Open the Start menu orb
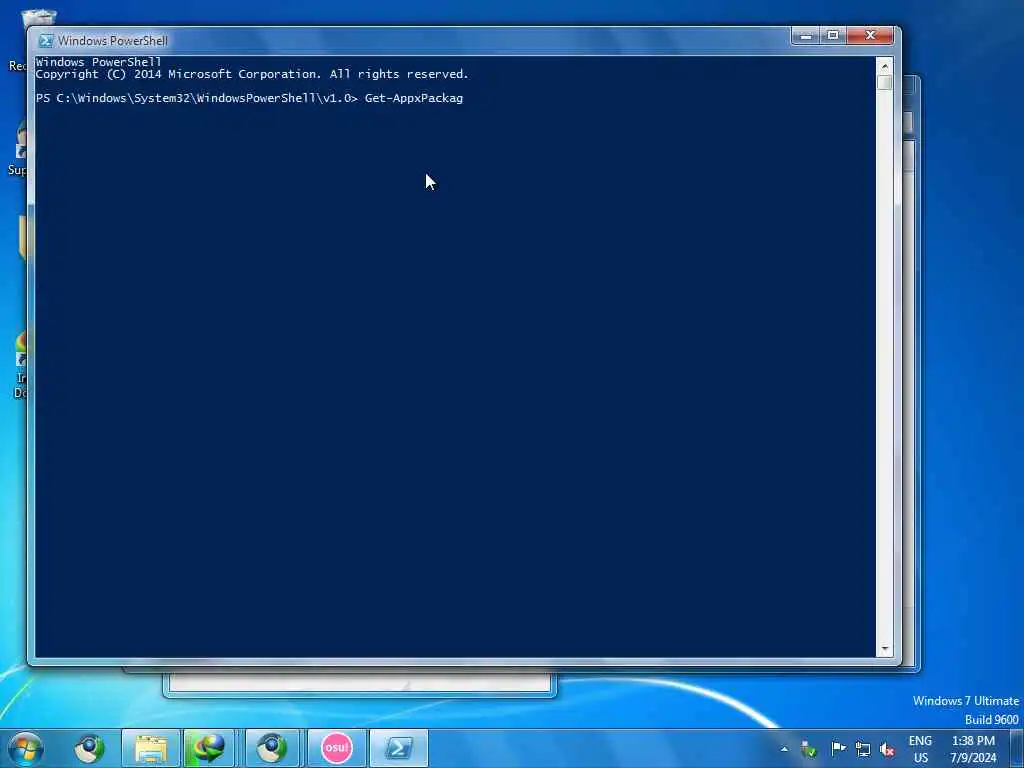 click(x=26, y=748)
